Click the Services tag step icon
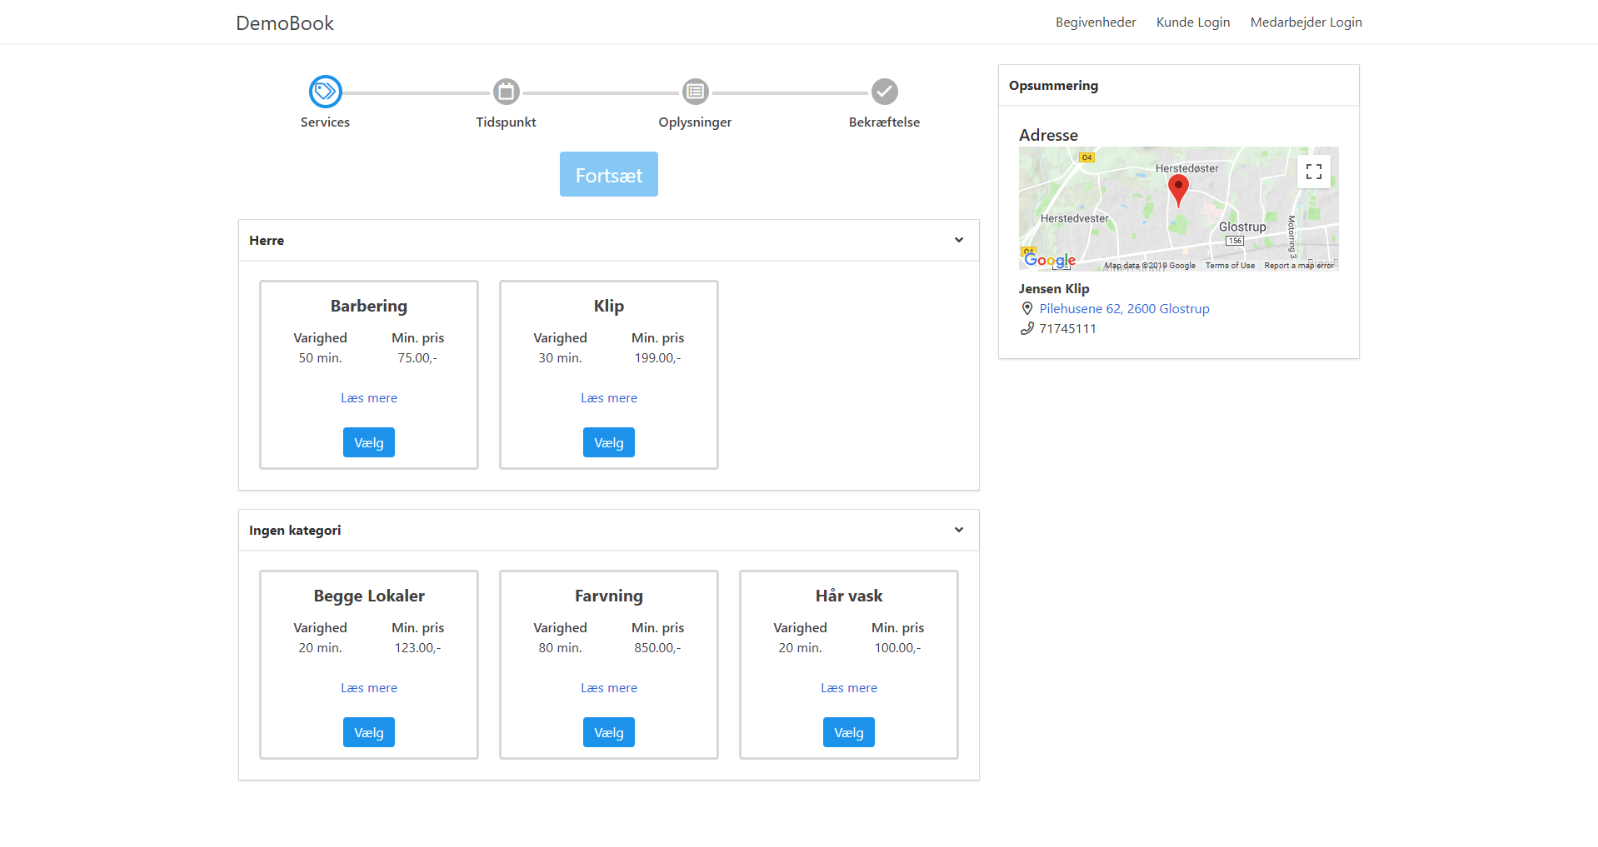 pyautogui.click(x=325, y=92)
